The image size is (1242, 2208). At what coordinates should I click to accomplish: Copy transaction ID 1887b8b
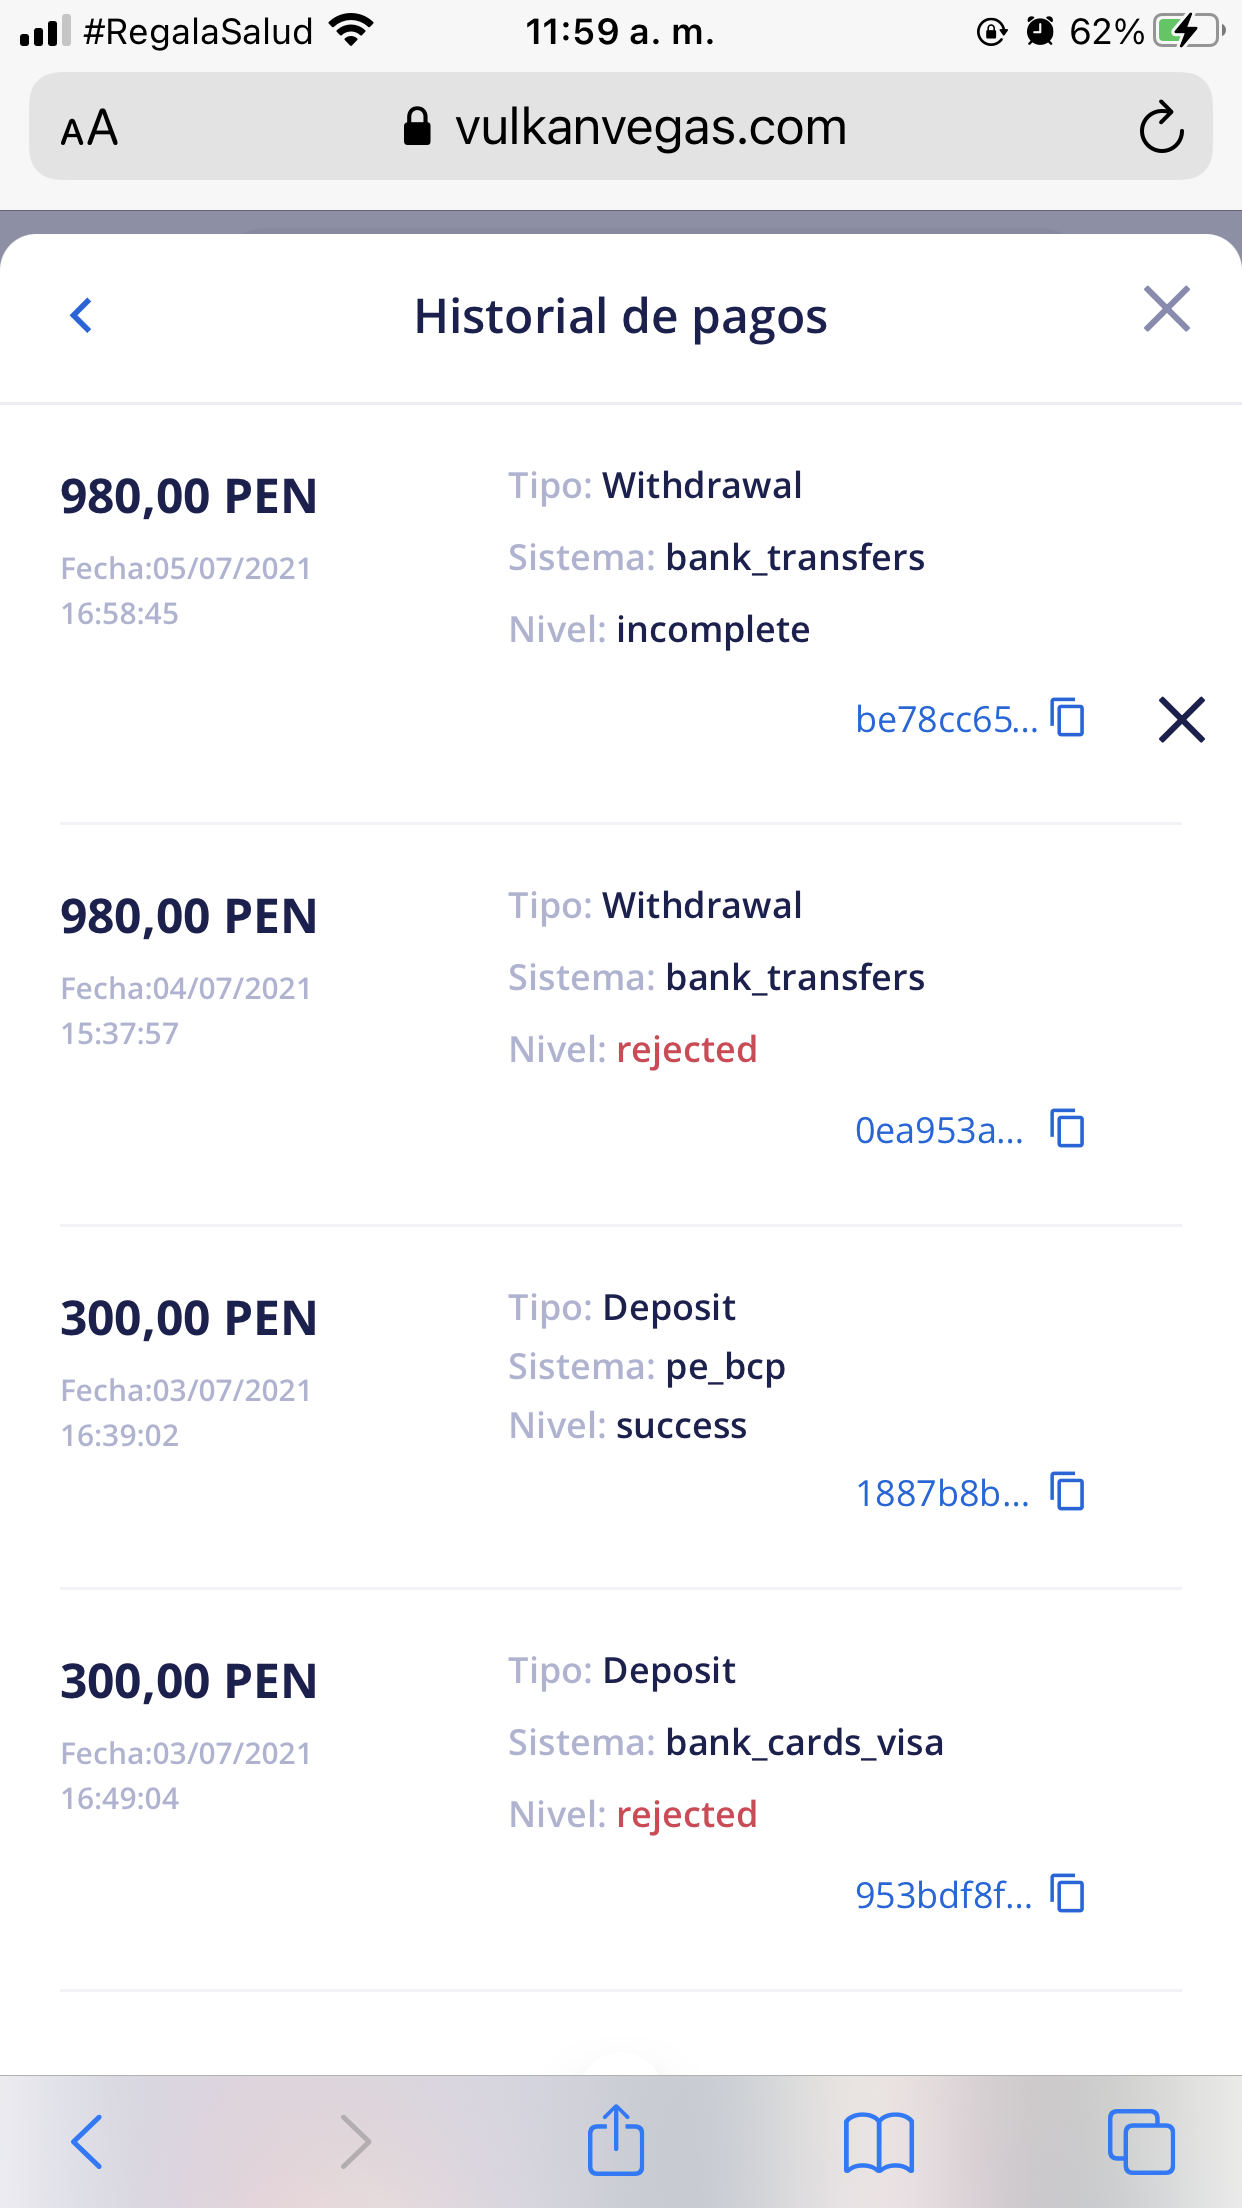[1068, 1492]
